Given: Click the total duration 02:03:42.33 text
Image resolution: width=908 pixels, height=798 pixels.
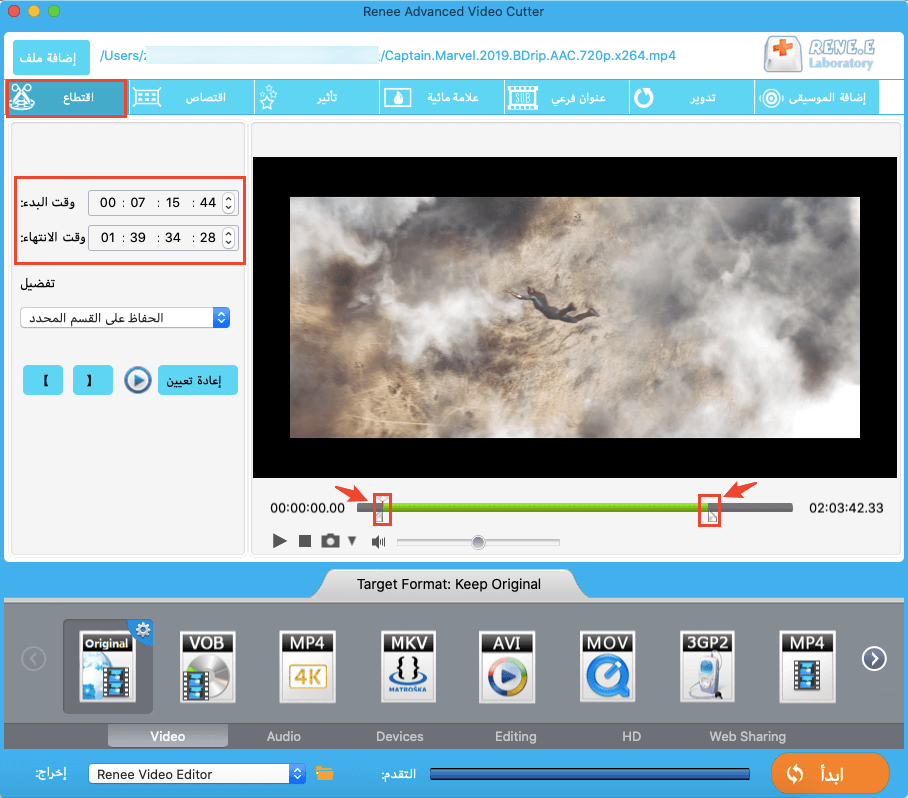Looking at the screenshot, I should [x=846, y=508].
